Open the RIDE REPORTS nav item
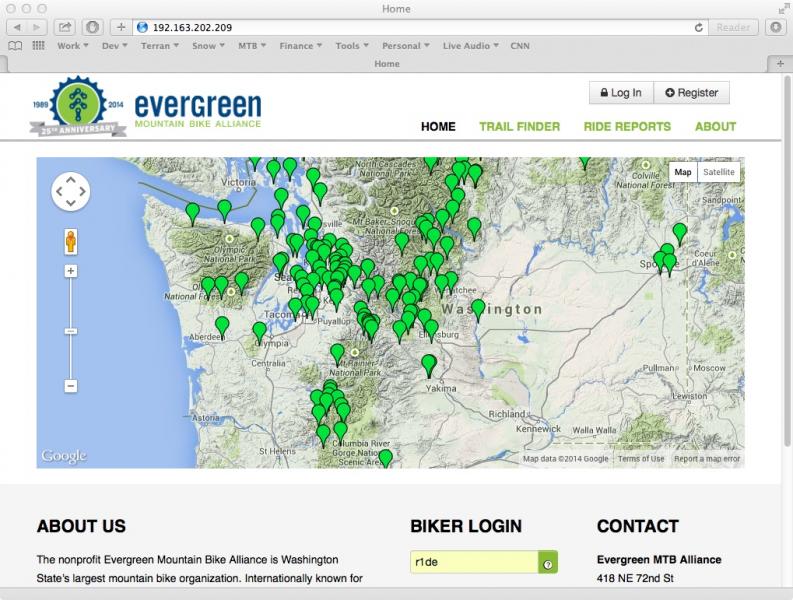Image resolution: width=793 pixels, height=600 pixels. 627,126
